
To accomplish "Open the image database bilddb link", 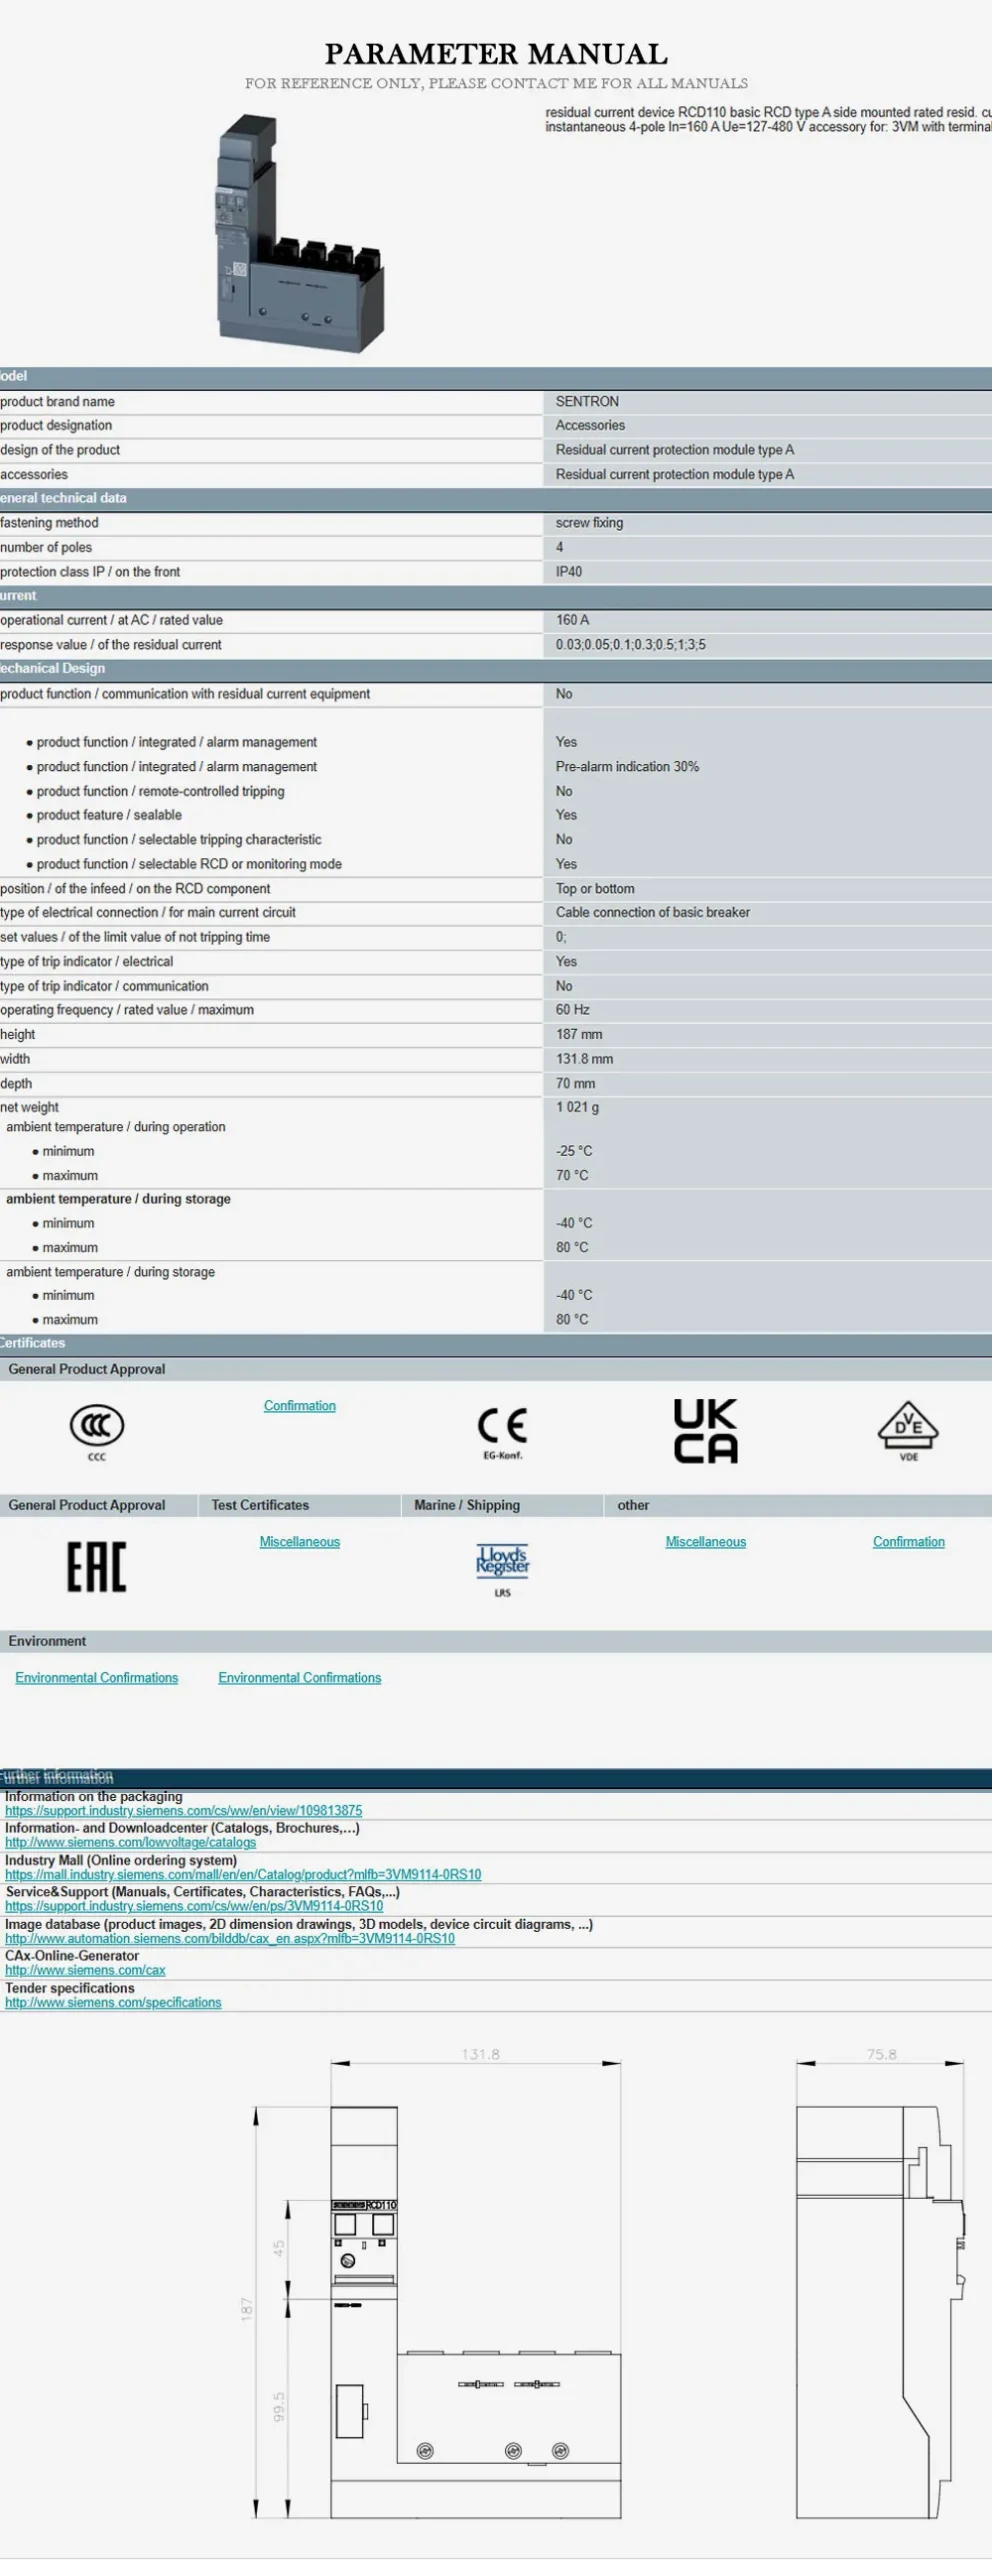I will (x=230, y=1939).
